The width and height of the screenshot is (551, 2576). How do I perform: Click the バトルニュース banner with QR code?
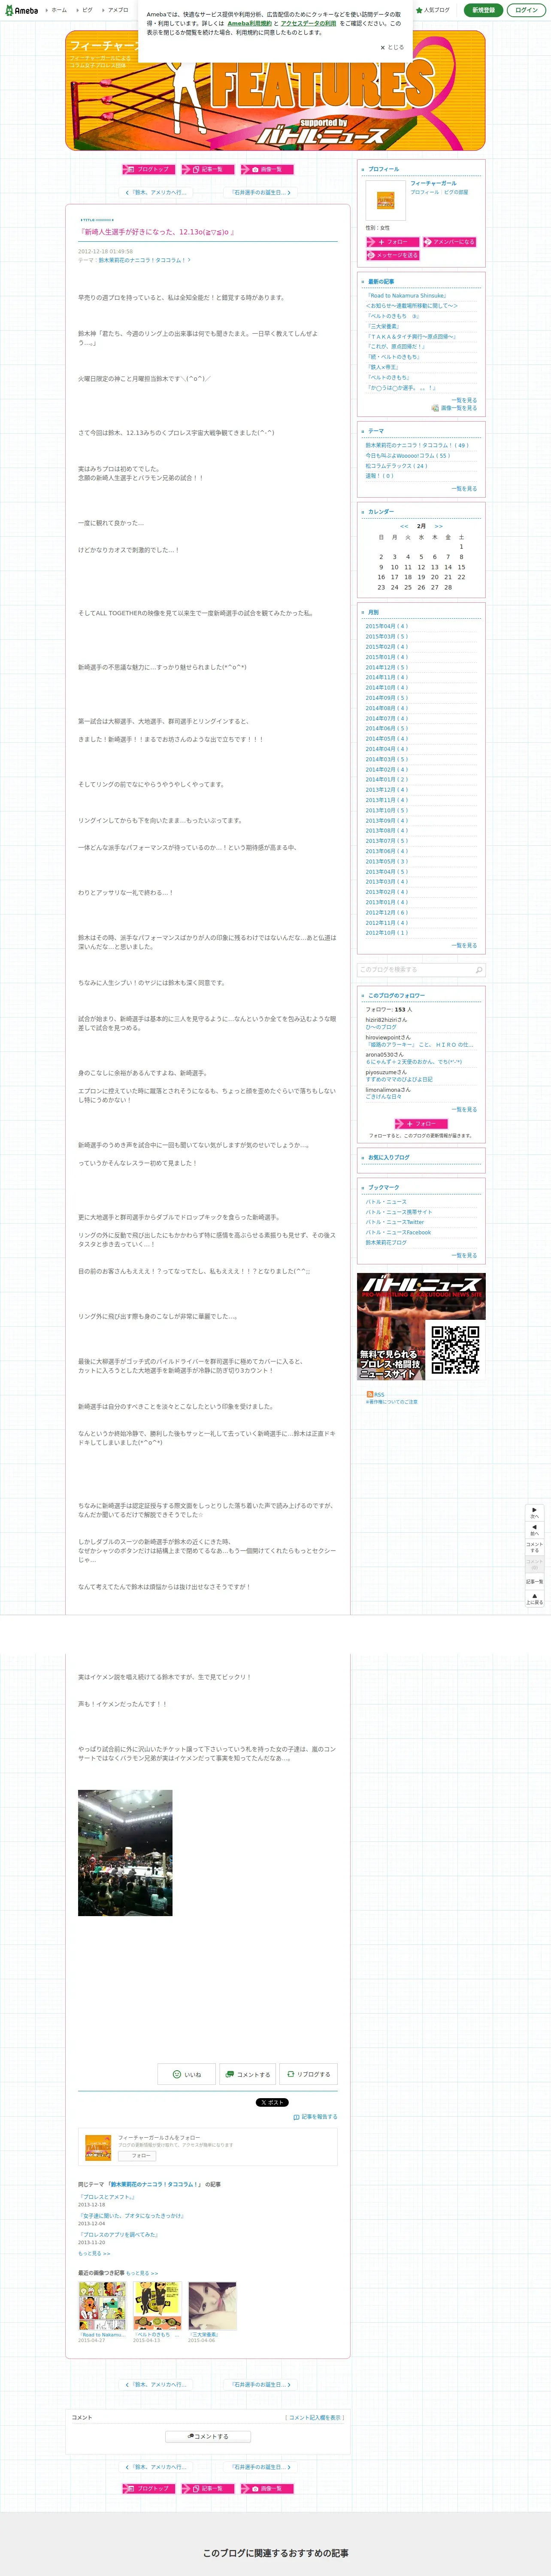[x=421, y=1326]
